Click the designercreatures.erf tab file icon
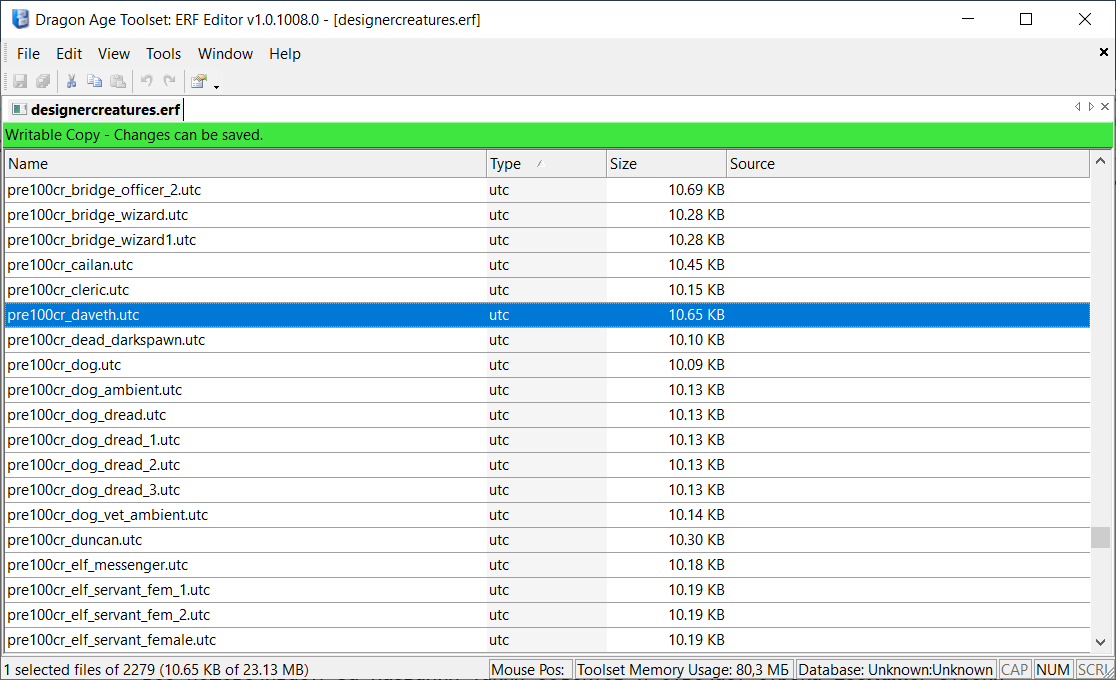Image resolution: width=1116 pixels, height=680 pixels. (19, 109)
